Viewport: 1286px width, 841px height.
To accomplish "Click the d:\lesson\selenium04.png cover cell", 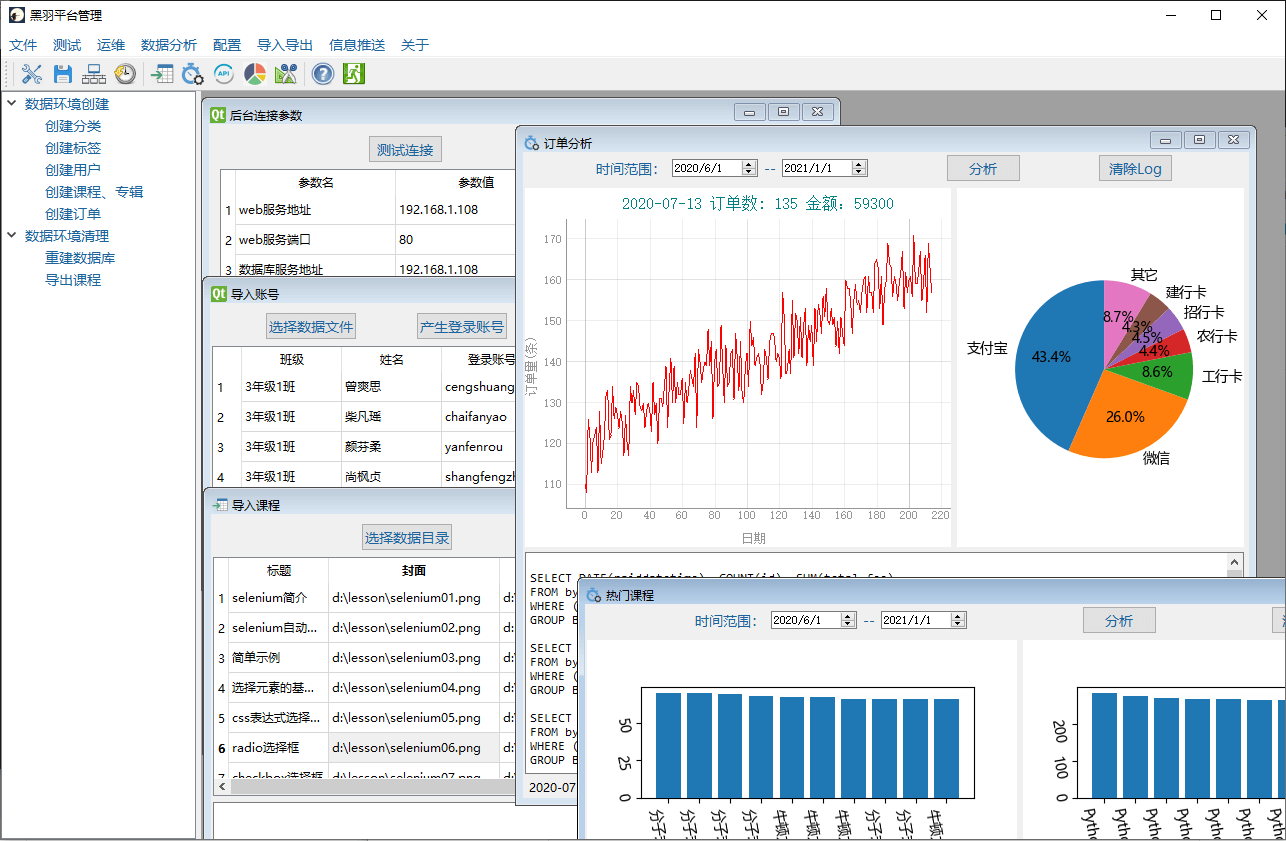I will 413,688.
